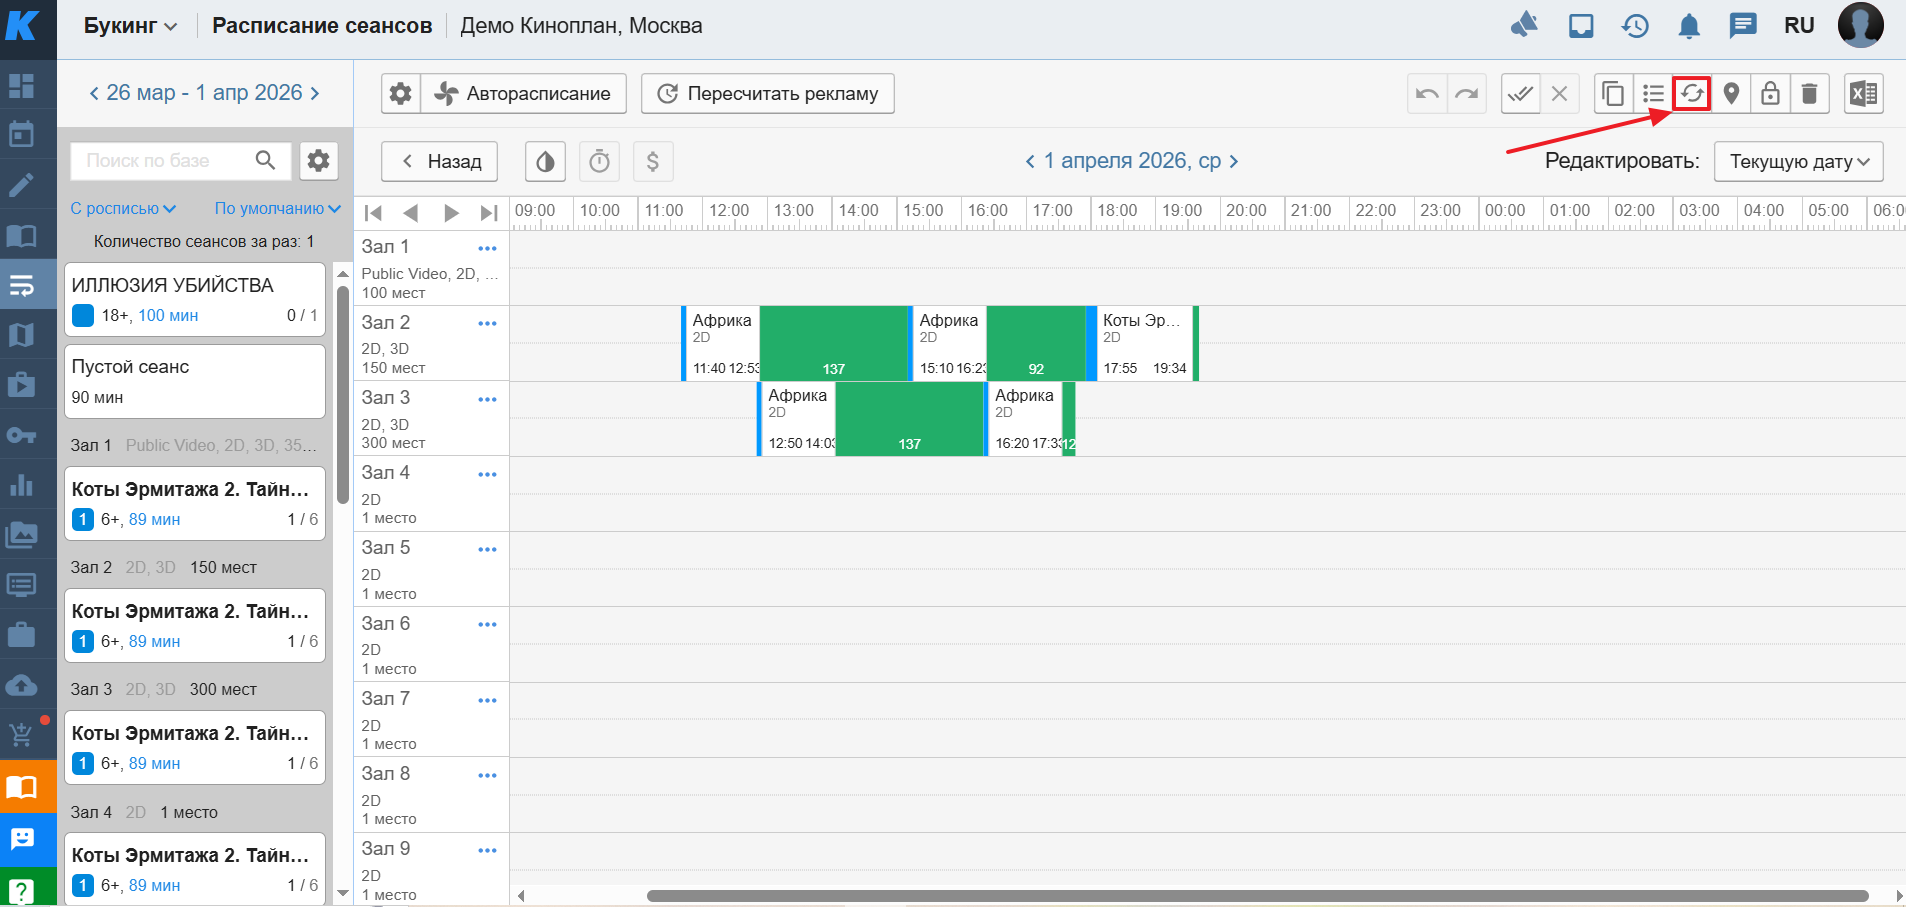1906x907 pixels.
Task: Expand the Текущую дату dropdown
Action: coord(1798,161)
